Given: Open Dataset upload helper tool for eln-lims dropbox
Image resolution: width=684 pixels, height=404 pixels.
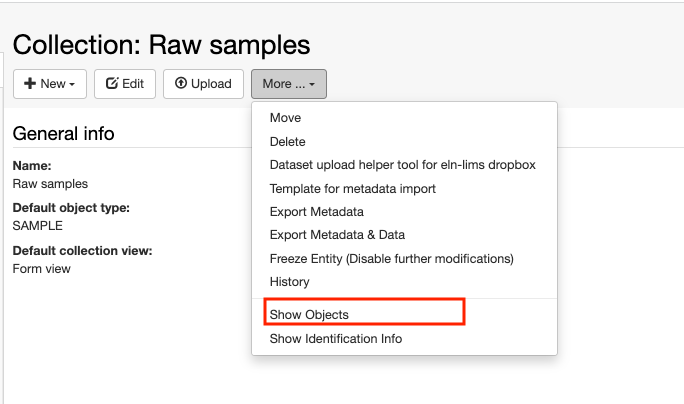Looking at the screenshot, I should click(x=404, y=165).
